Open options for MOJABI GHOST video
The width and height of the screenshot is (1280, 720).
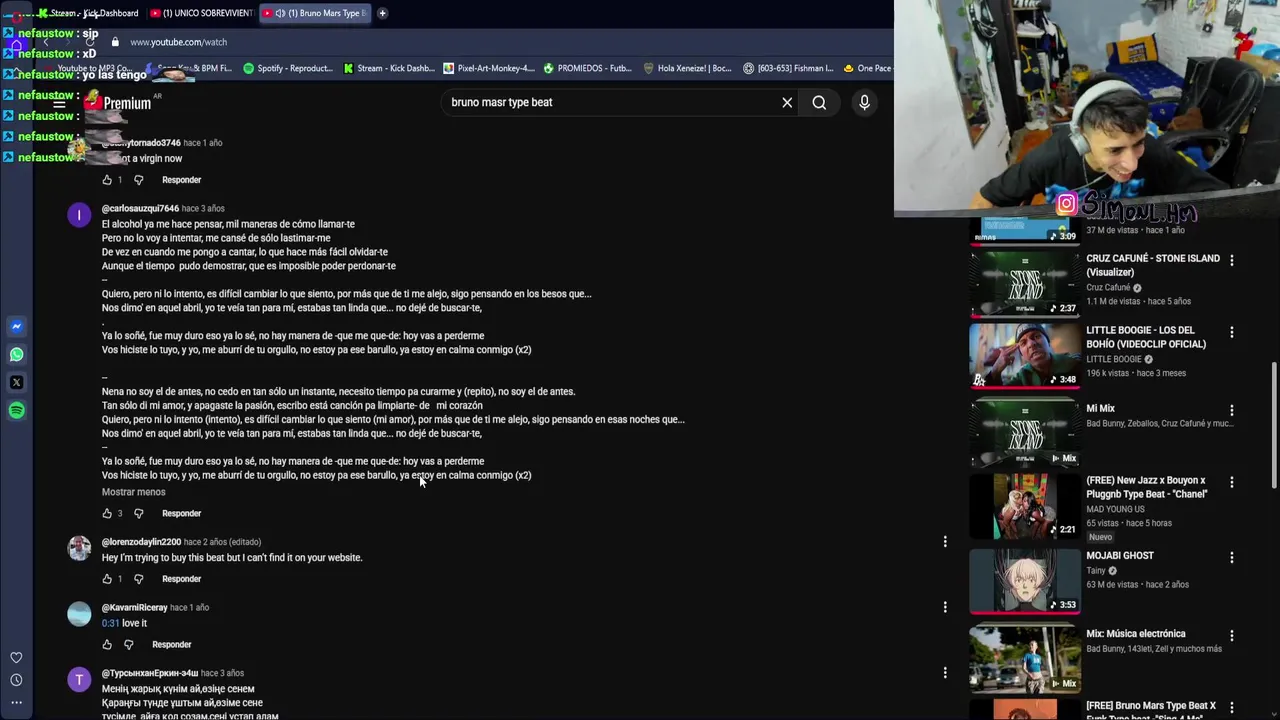pyautogui.click(x=1231, y=557)
